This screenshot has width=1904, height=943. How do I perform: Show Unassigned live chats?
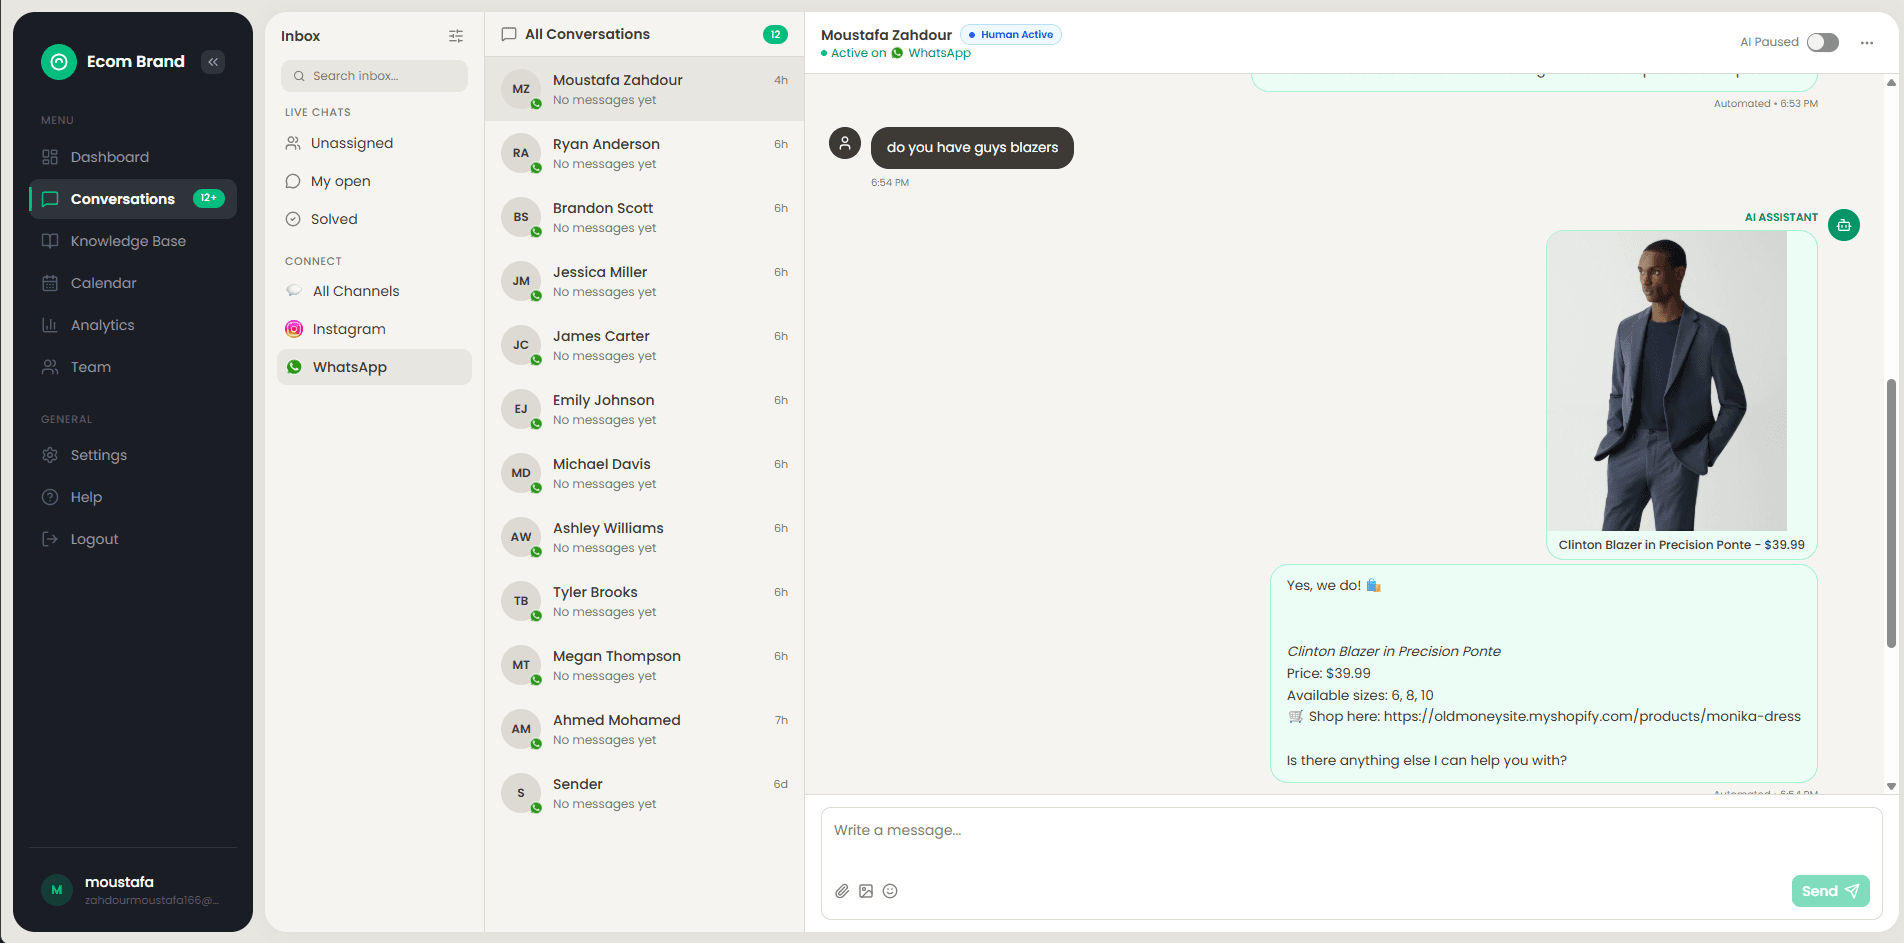coord(351,143)
